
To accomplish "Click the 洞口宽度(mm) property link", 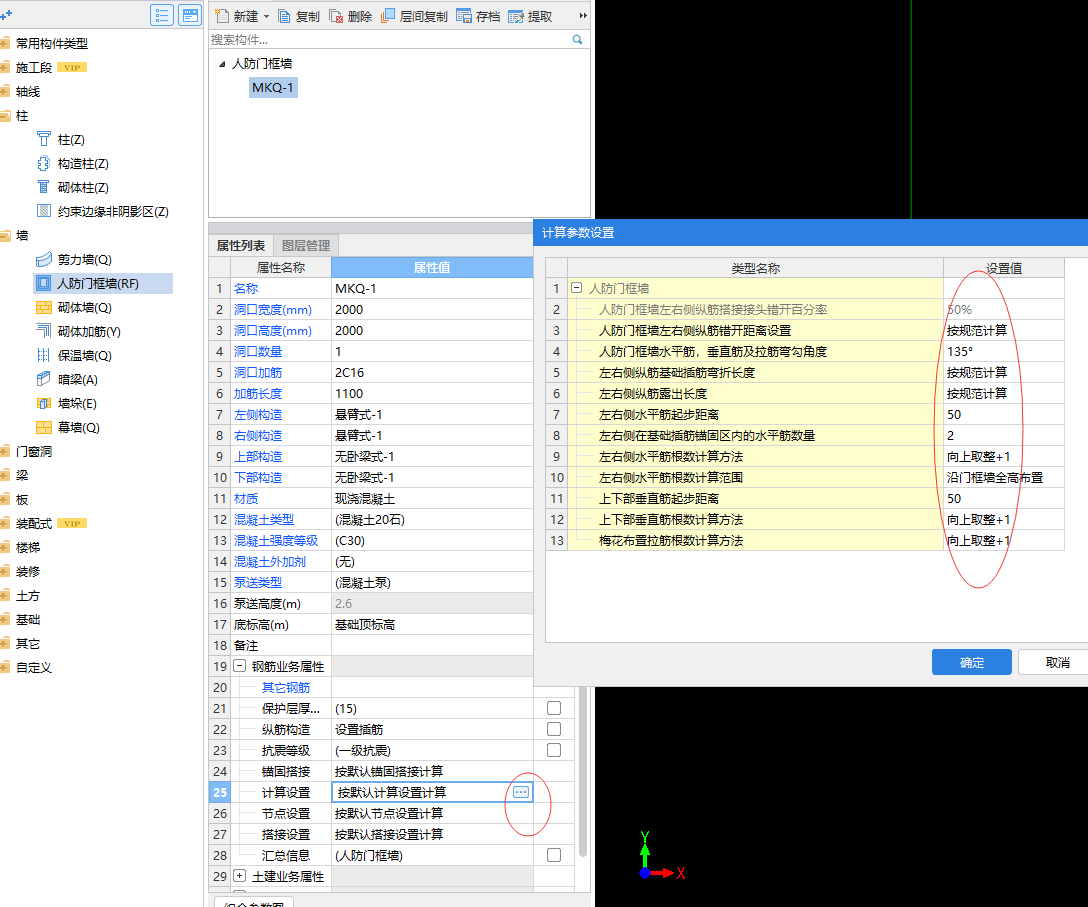I will coord(273,310).
